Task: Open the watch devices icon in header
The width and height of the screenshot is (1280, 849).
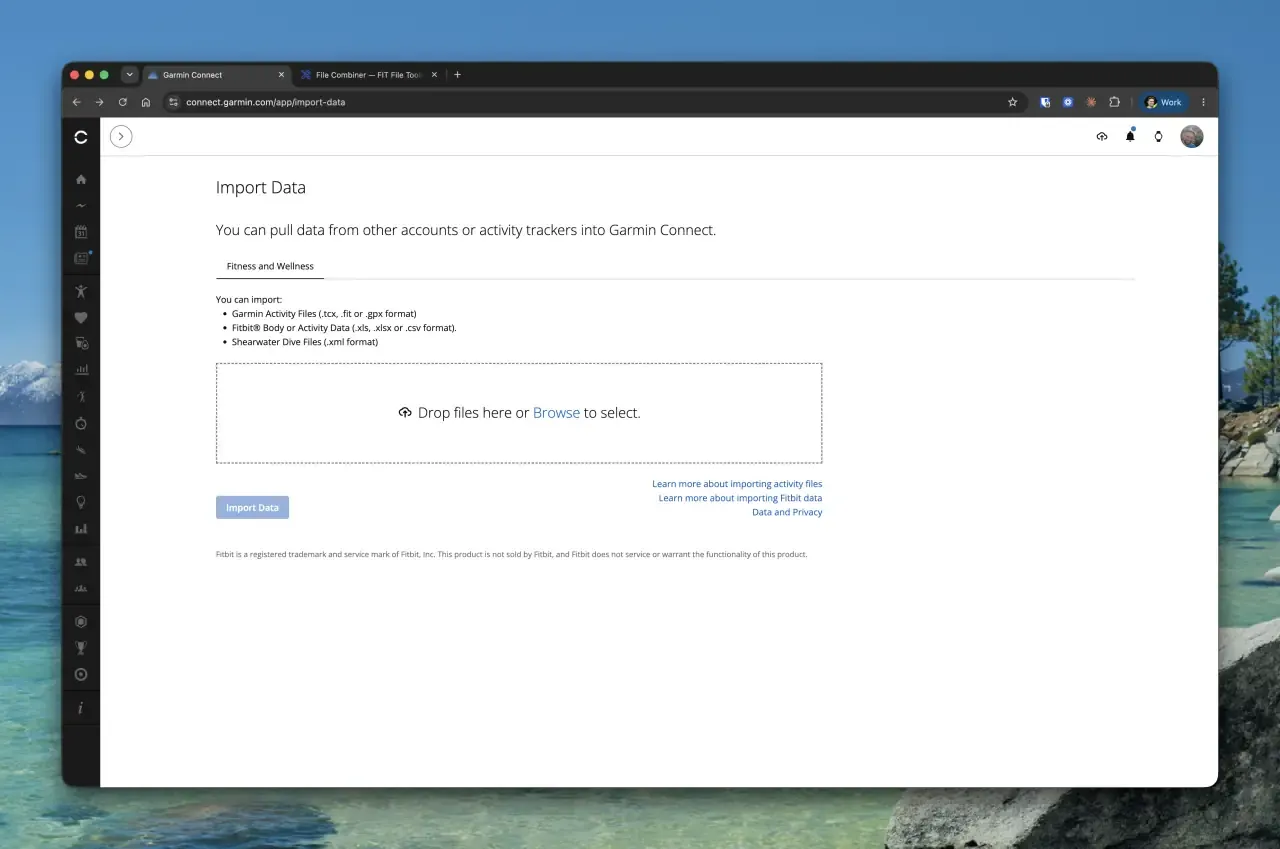Action: point(1159,137)
